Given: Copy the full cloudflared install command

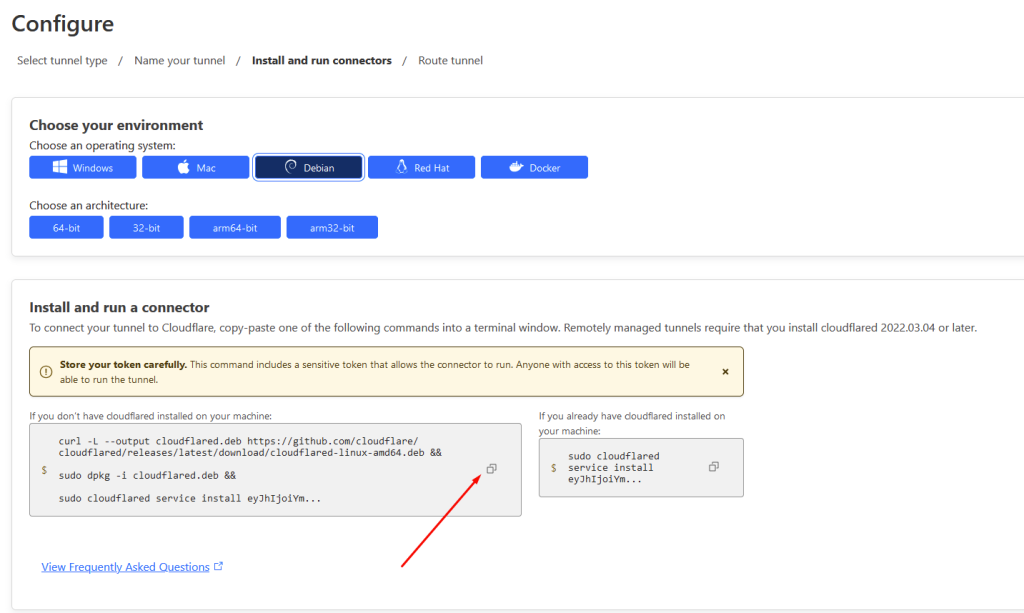Looking at the screenshot, I should tap(491, 469).
